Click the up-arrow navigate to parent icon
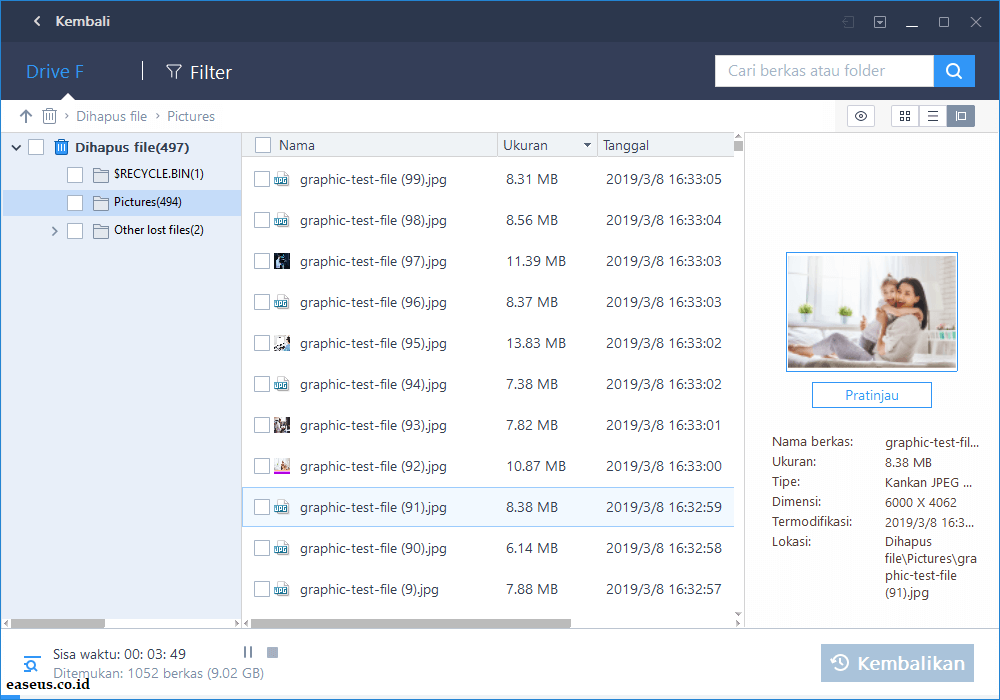This screenshot has width=1000, height=700. [26, 116]
